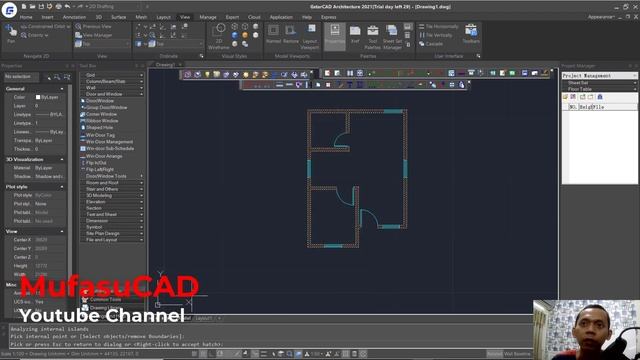Select the Win-Door Tag tool
640x360 pixels.
[98, 135]
